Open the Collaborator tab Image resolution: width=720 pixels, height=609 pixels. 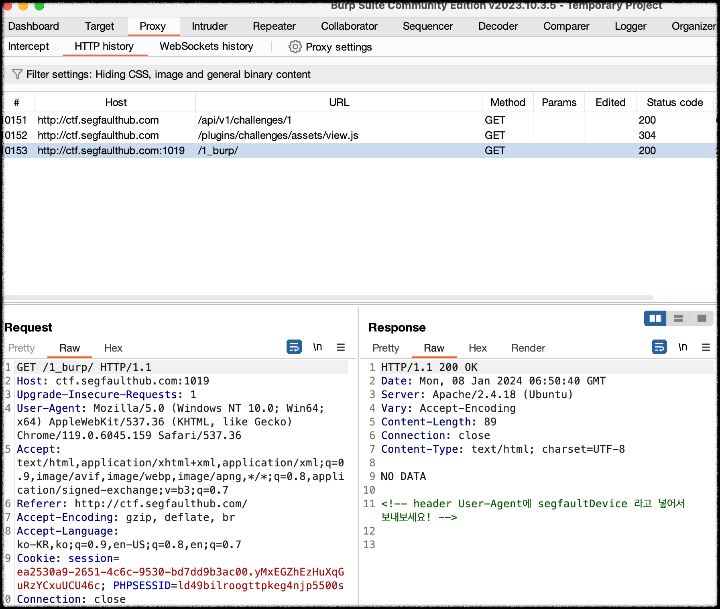tap(349, 26)
